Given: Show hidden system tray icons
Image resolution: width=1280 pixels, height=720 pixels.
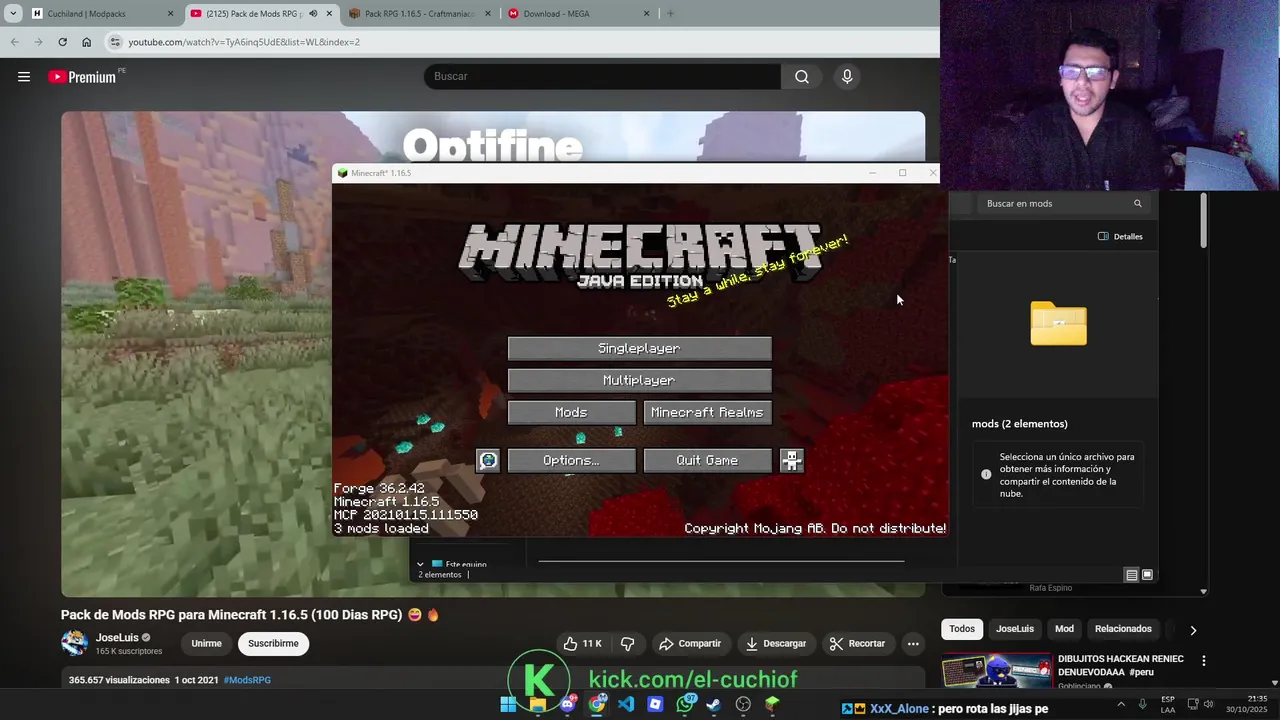Looking at the screenshot, I should tap(1121, 704).
